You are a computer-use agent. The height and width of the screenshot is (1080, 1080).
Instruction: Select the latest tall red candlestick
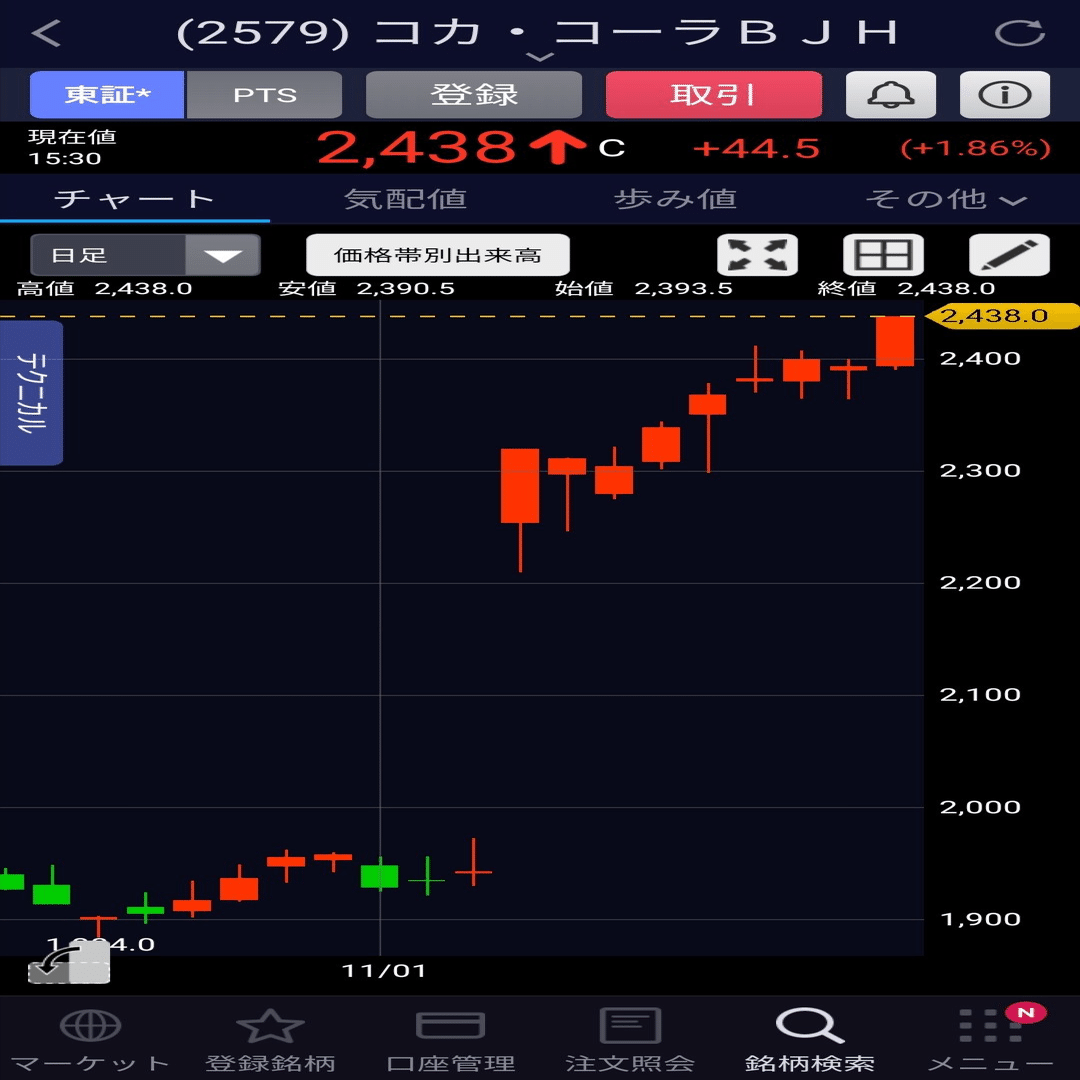coord(895,342)
